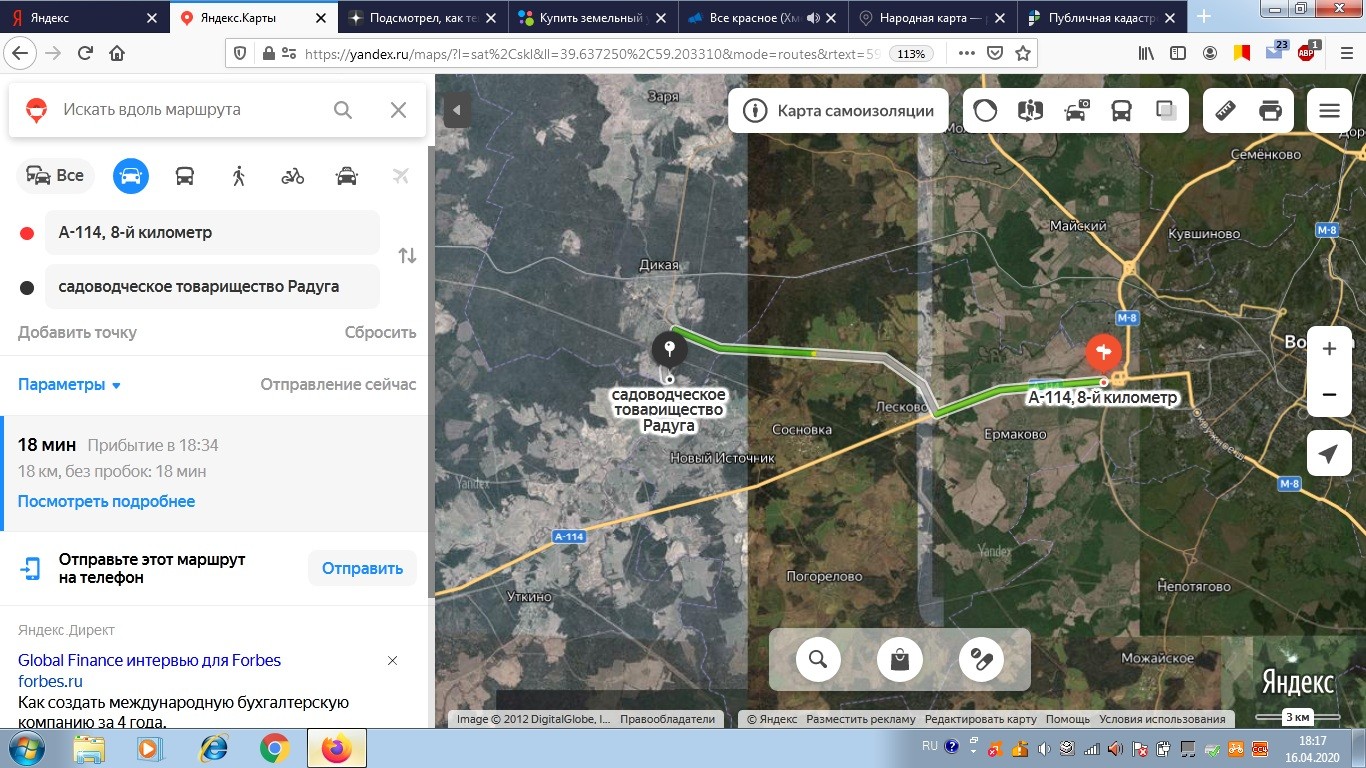
Task: Click the 'Искать вдоль маршрута' search field
Action: [x=190, y=110]
